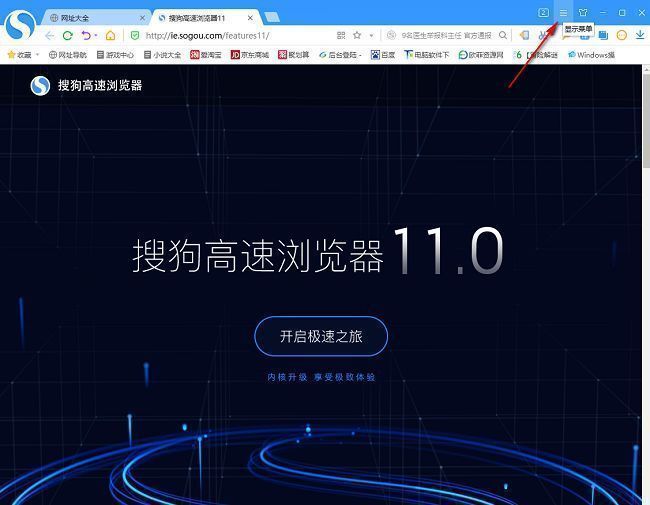Click the magnifying glass search icon
The width and height of the screenshot is (650, 505).
click(x=503, y=36)
